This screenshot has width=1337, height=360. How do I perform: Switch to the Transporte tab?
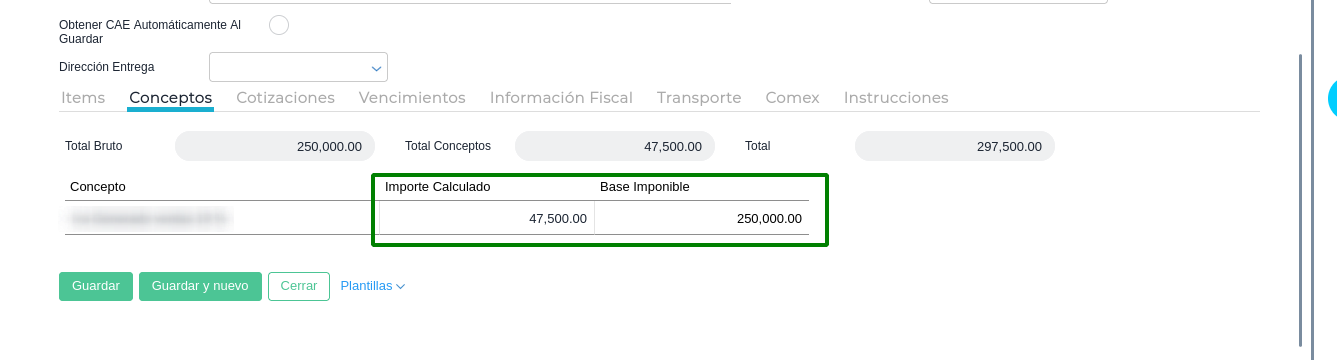pyautogui.click(x=699, y=98)
